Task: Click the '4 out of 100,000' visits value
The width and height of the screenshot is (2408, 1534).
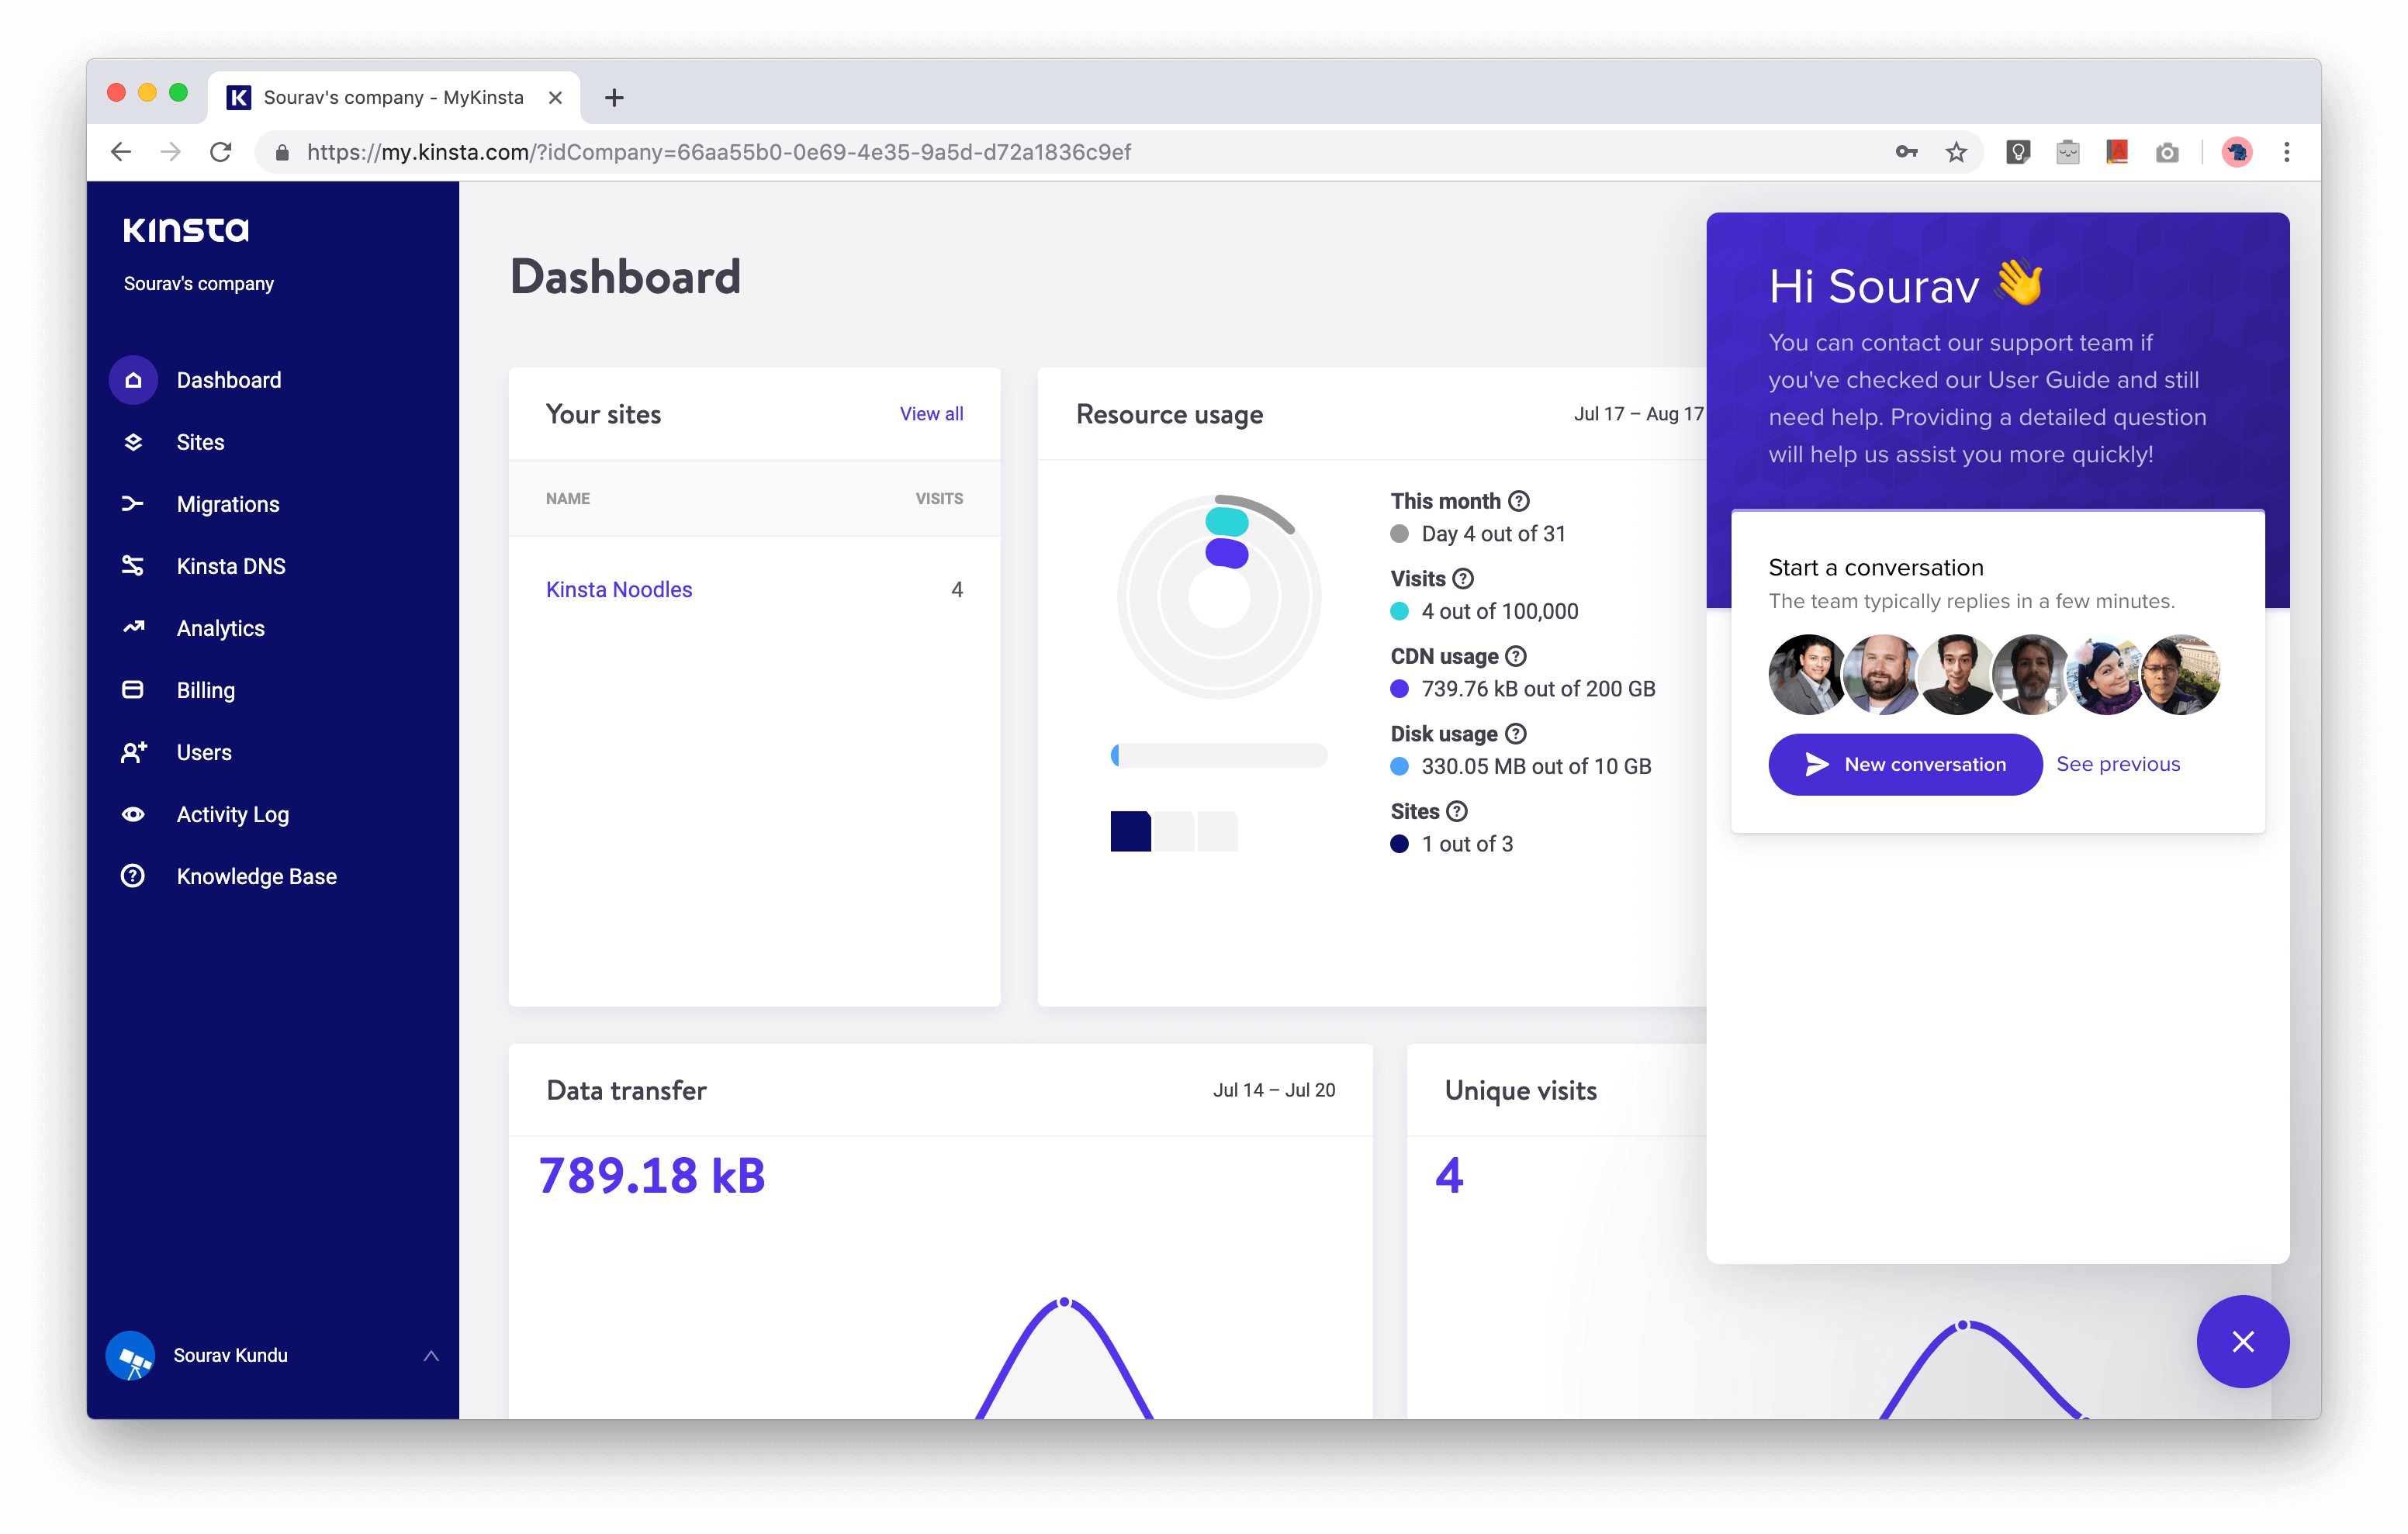Action: pyautogui.click(x=1500, y=612)
